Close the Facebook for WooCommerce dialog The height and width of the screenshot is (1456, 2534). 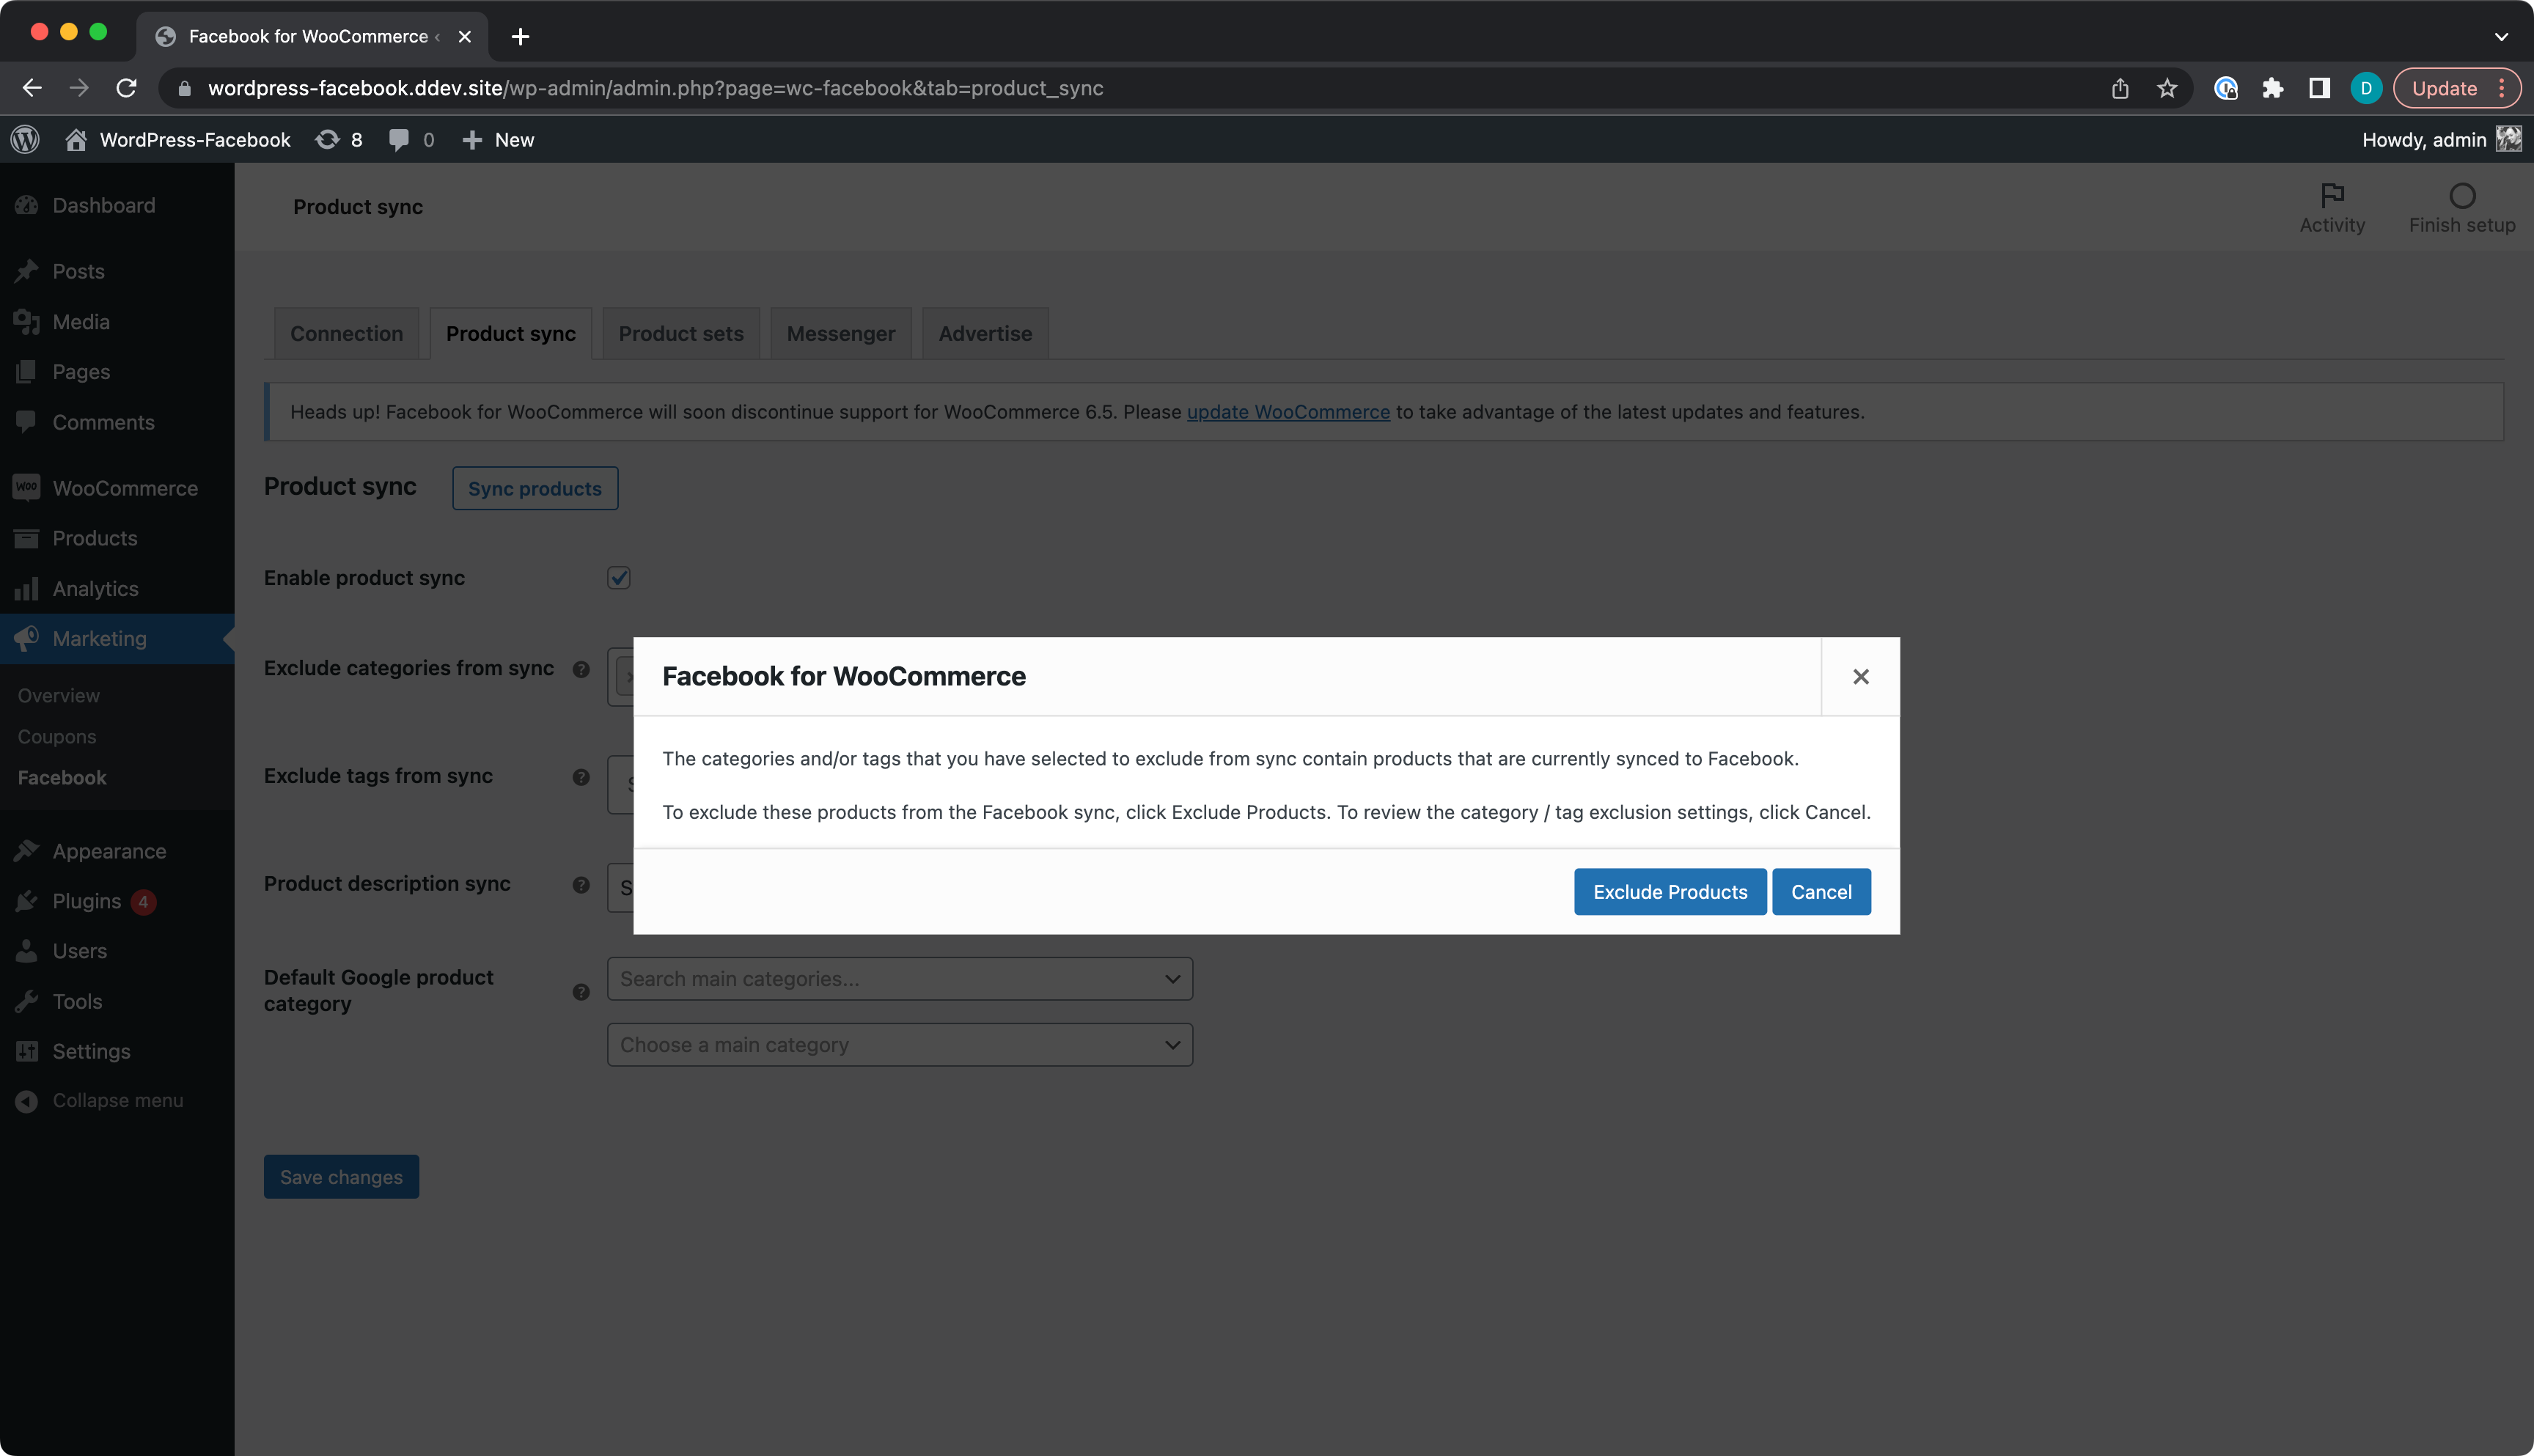point(1860,677)
